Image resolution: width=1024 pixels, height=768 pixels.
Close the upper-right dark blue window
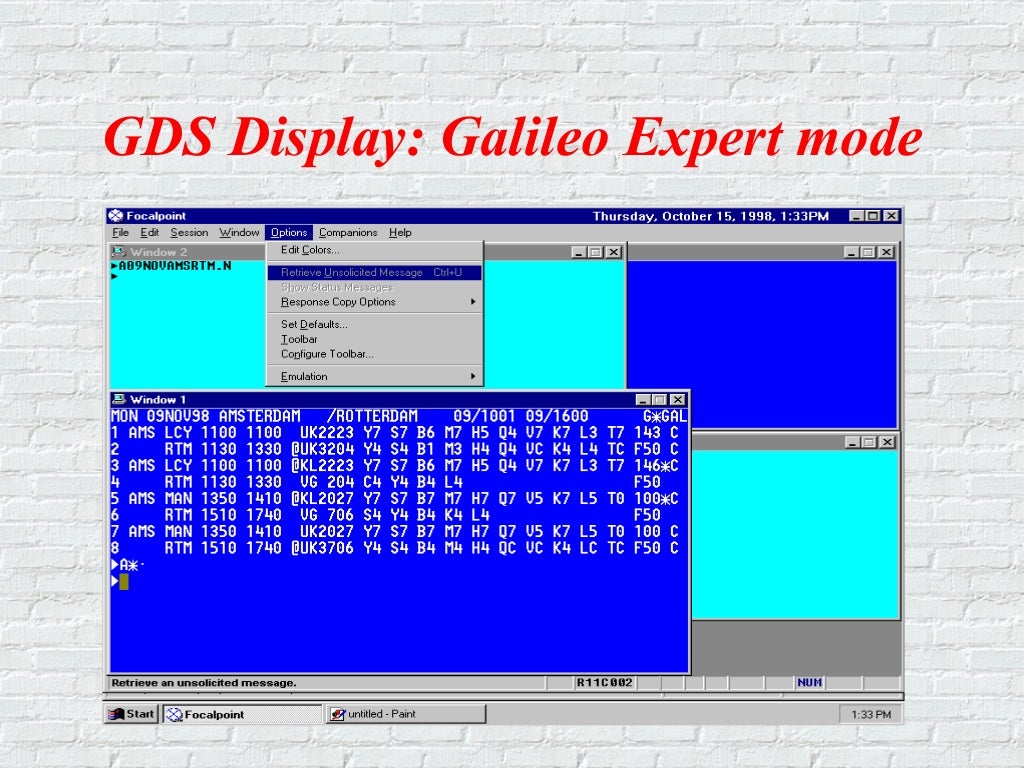pos(886,252)
